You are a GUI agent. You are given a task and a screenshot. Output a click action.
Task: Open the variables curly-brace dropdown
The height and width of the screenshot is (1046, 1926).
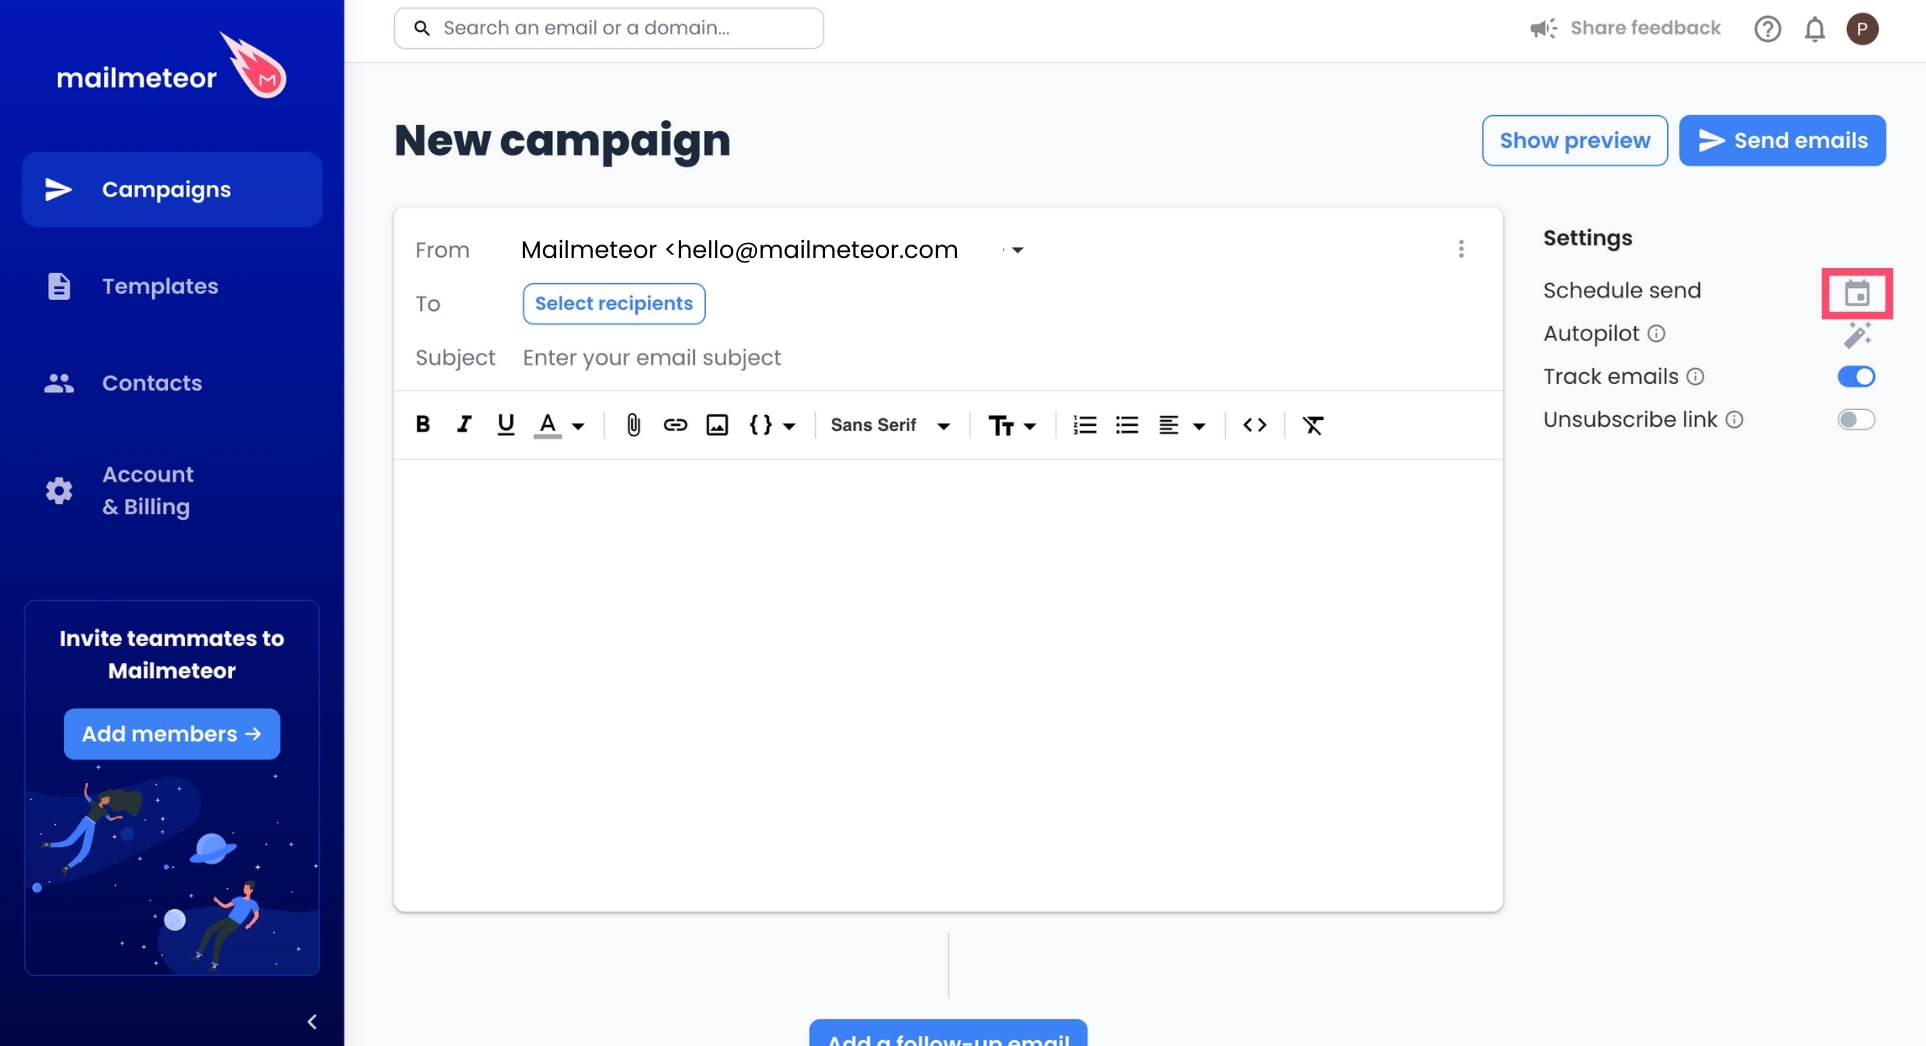(x=772, y=425)
